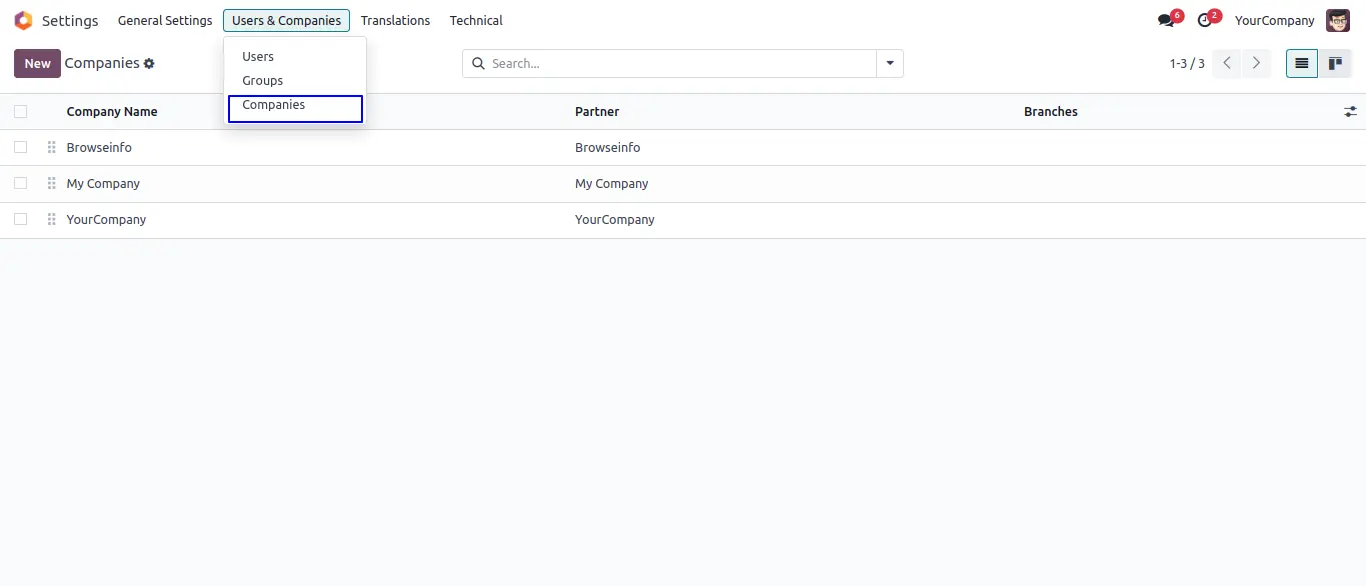This screenshot has width=1366, height=586.
Task: Click the New button
Action: 37,64
